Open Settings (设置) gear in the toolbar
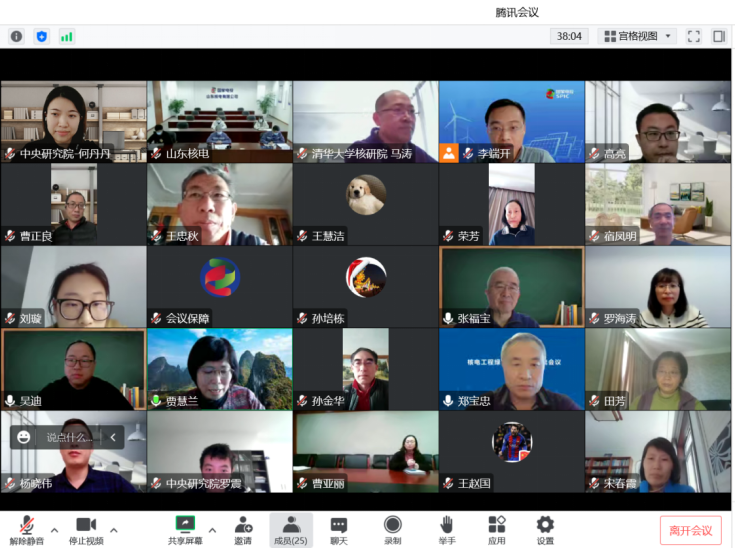Image resolution: width=735 pixels, height=549 pixels. point(545,529)
